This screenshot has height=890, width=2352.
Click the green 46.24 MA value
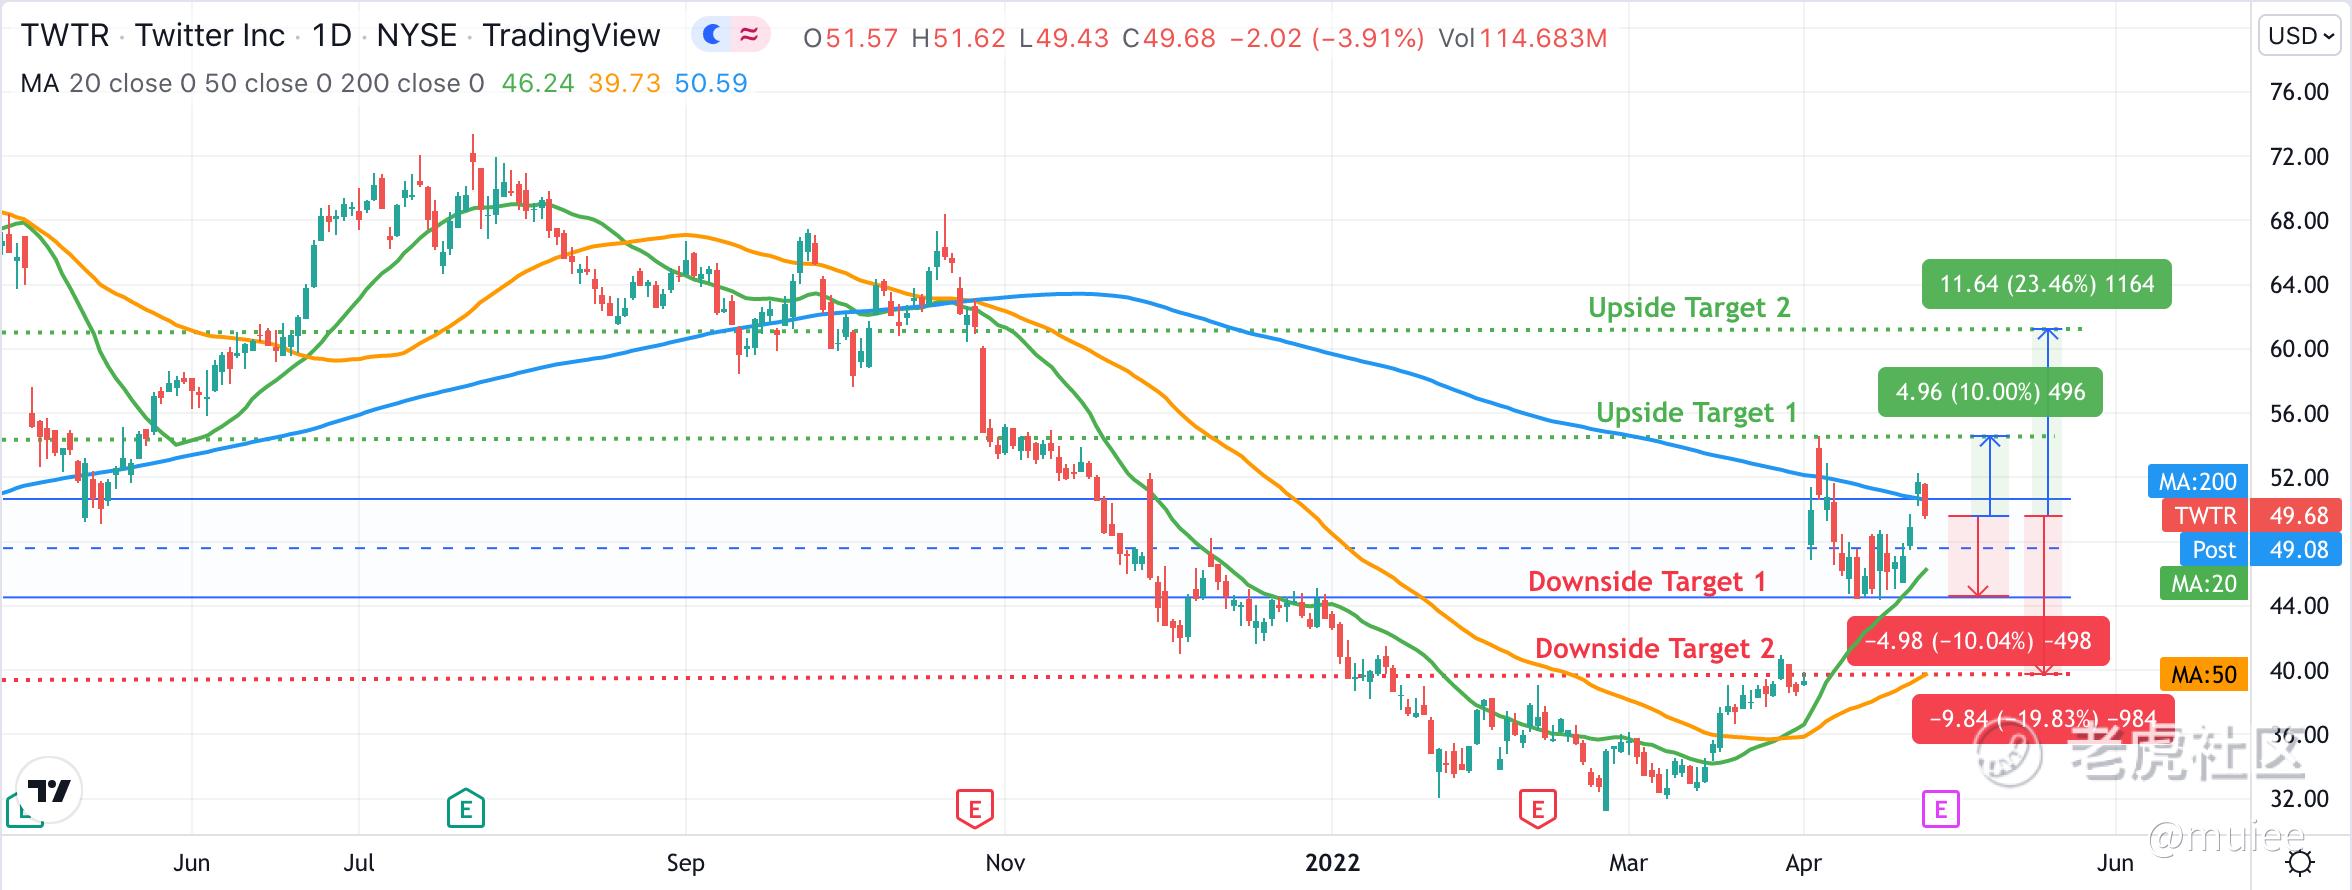538,83
